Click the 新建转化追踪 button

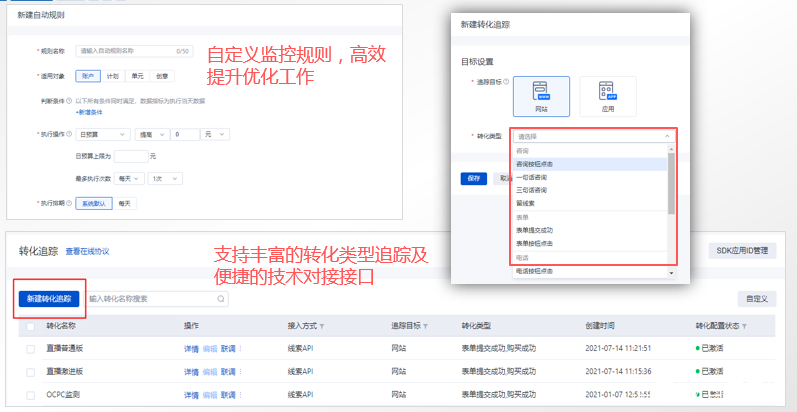pos(50,298)
